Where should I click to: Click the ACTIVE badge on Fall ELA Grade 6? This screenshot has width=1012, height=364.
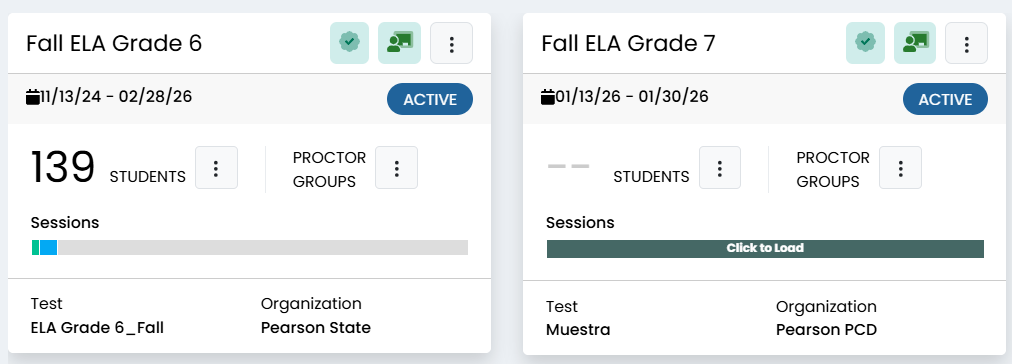[x=430, y=99]
